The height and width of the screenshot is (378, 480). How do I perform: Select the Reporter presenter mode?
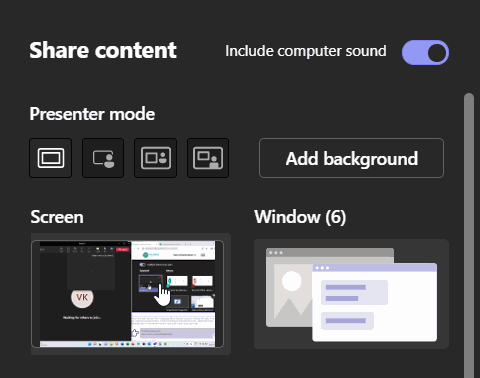[208, 158]
